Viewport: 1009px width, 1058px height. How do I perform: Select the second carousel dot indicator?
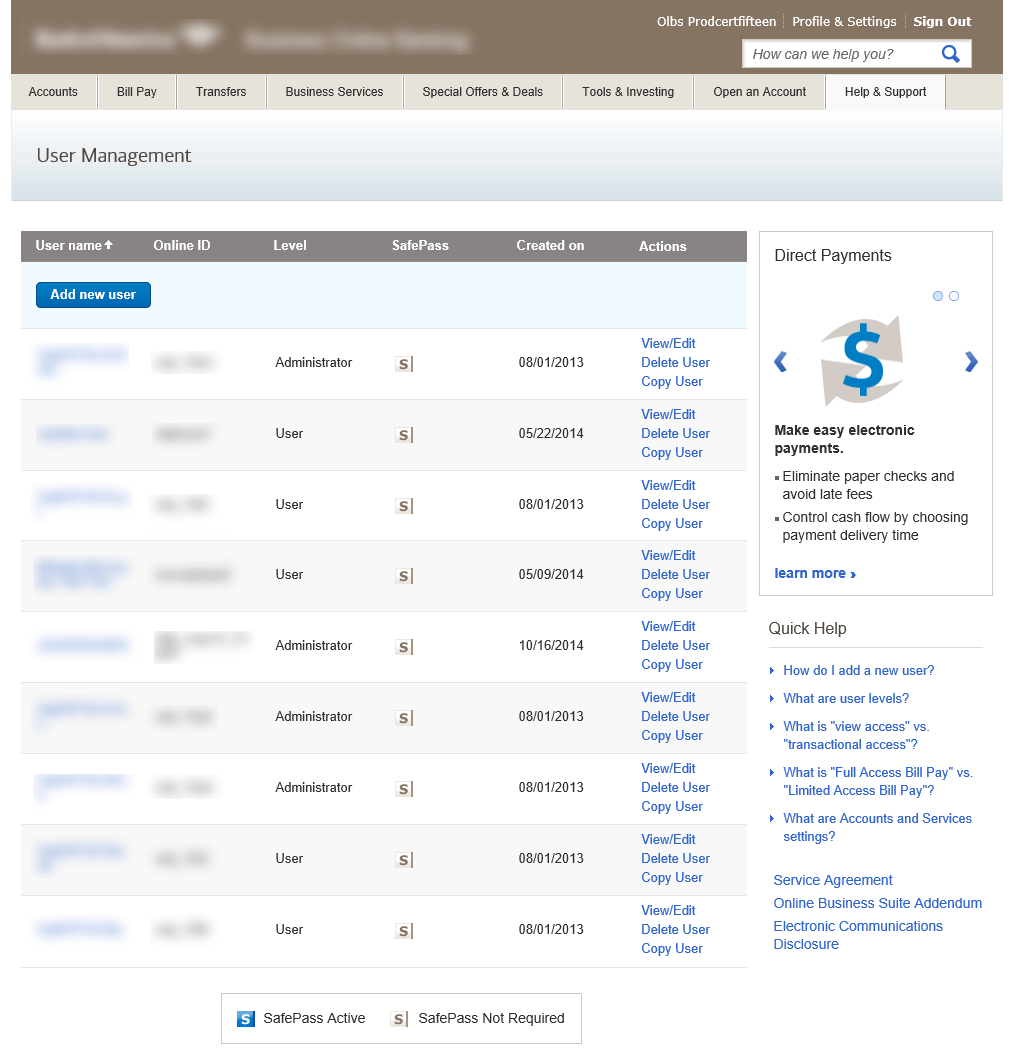click(x=954, y=296)
